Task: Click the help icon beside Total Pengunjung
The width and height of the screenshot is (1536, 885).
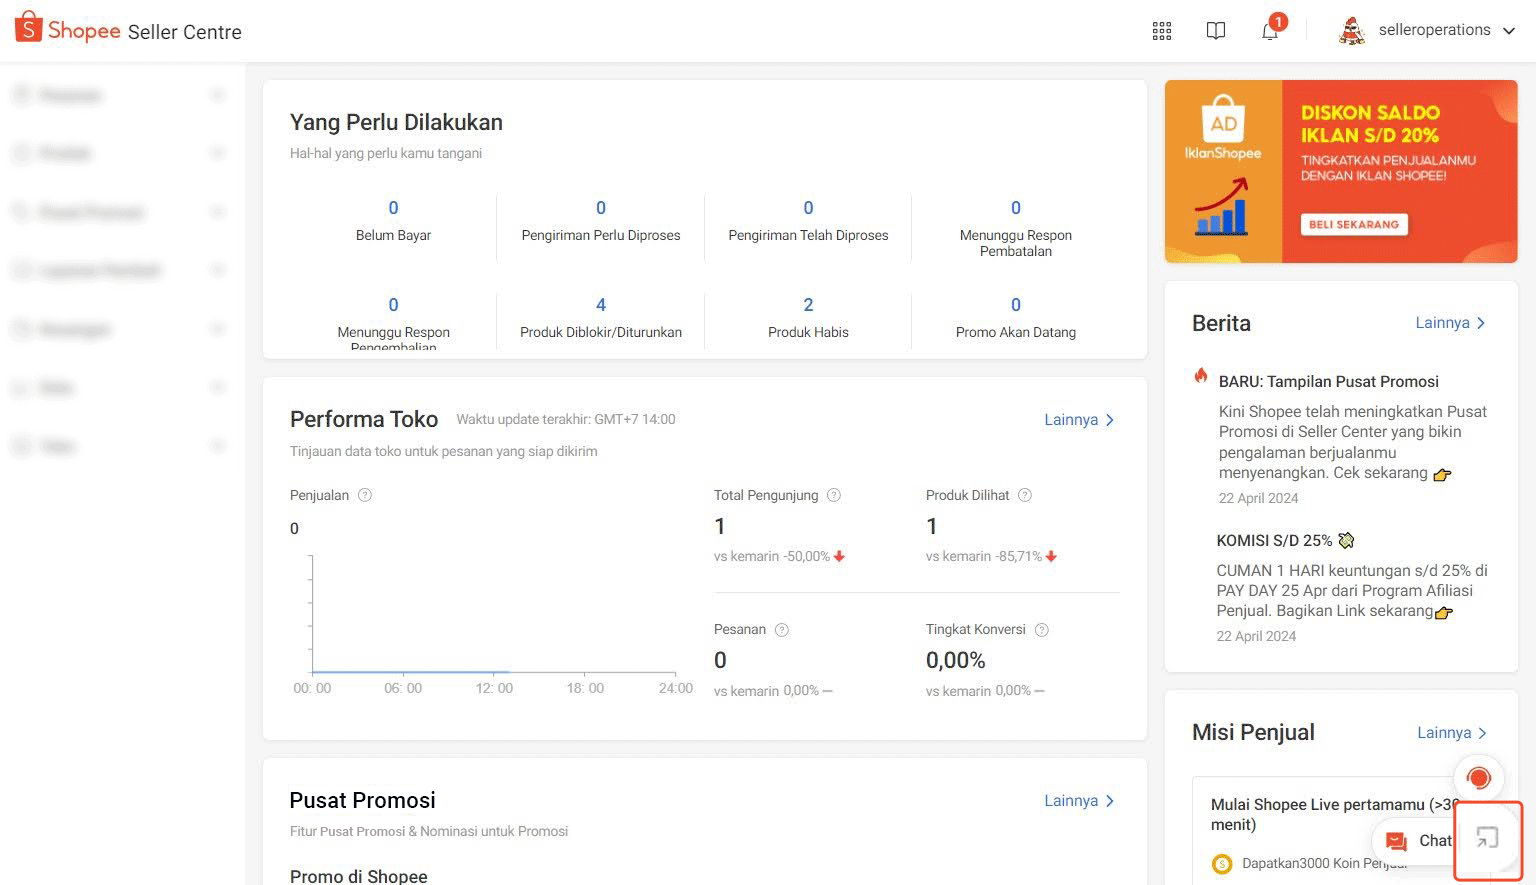Action: tap(834, 495)
